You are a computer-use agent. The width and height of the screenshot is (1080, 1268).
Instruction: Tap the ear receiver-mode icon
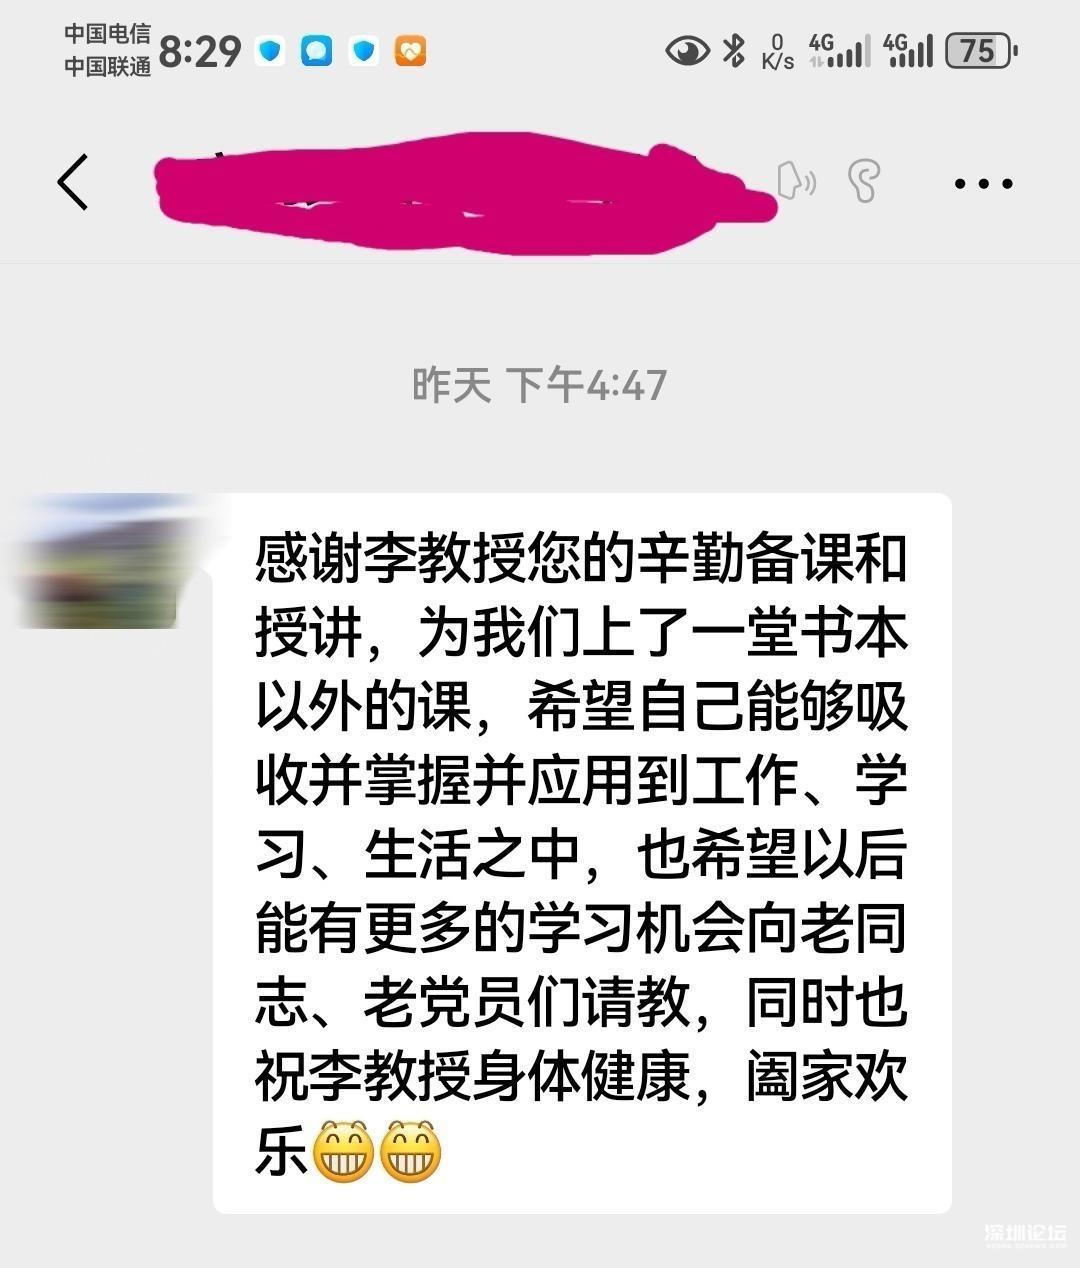[x=864, y=181]
